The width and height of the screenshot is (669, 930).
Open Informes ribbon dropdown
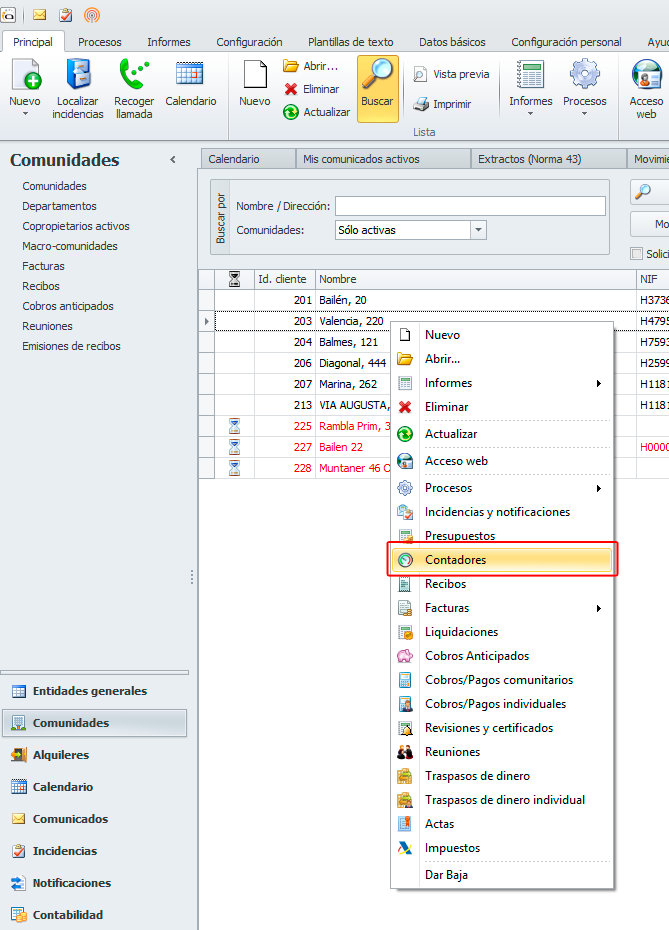point(530,89)
